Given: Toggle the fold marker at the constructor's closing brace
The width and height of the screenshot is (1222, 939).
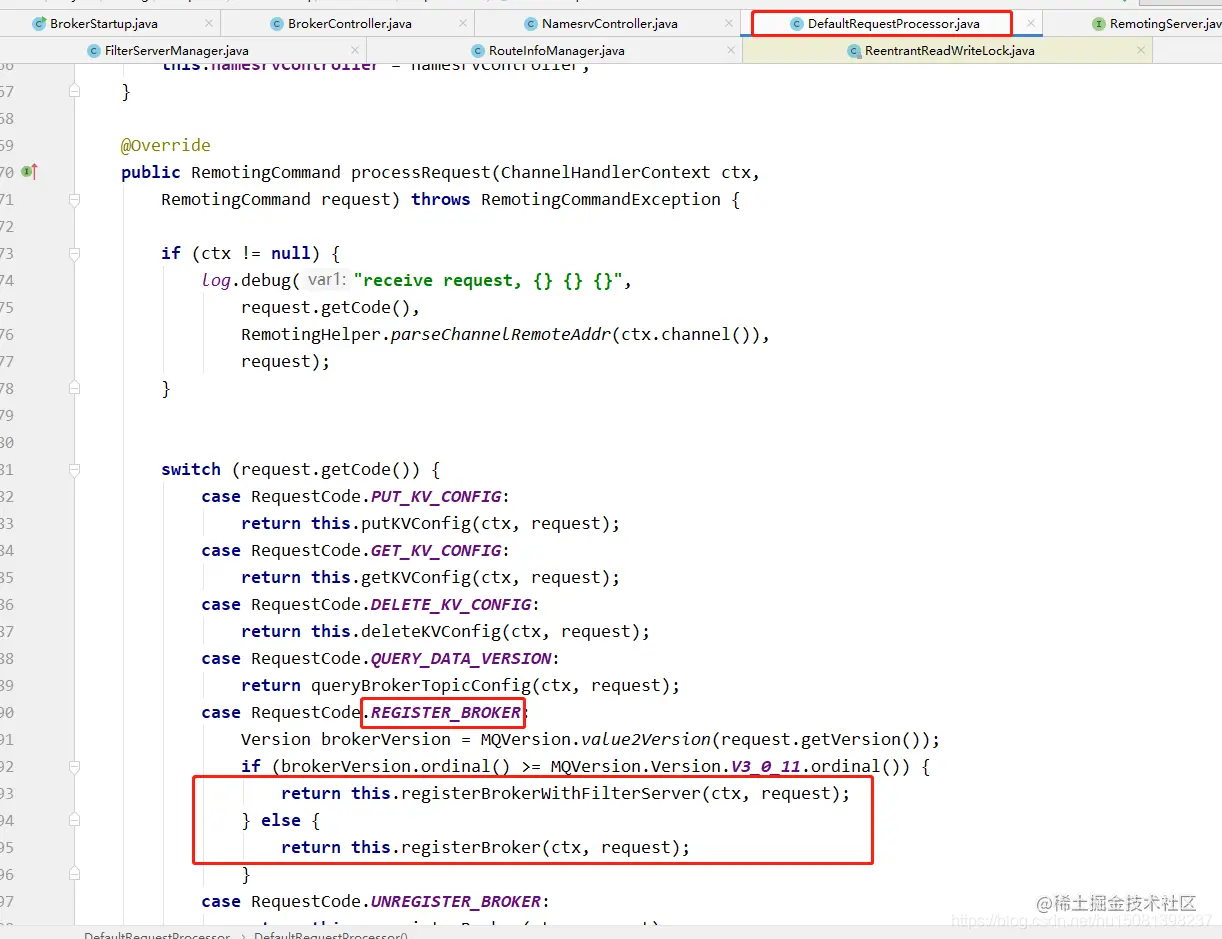Looking at the screenshot, I should point(75,91).
